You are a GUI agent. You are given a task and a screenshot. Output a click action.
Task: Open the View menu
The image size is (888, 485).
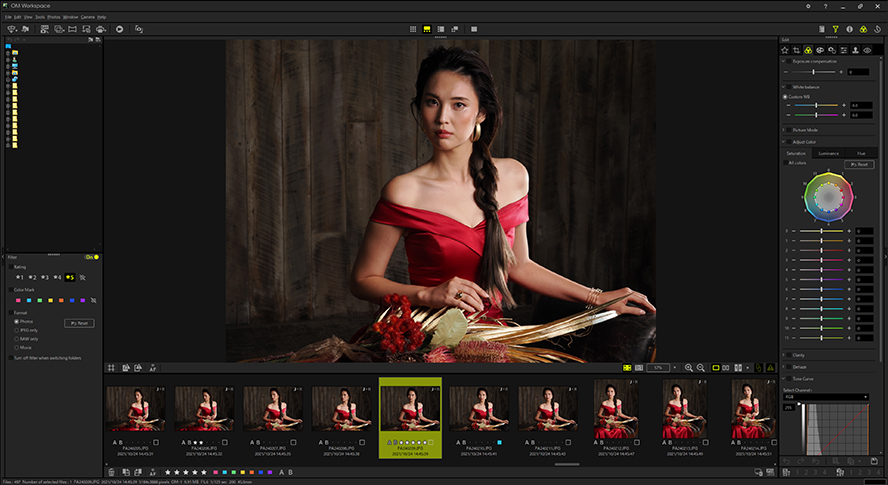point(28,17)
